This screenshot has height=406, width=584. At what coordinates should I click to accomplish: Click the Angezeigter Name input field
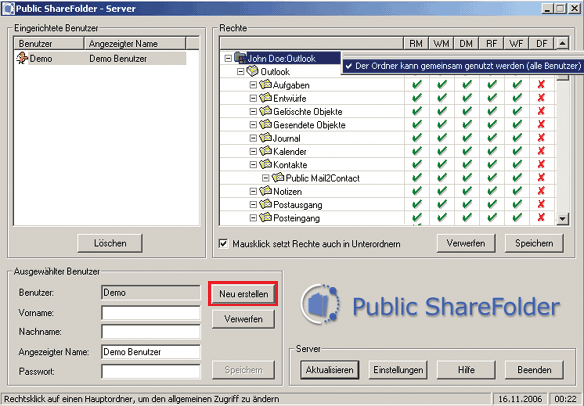(150, 352)
